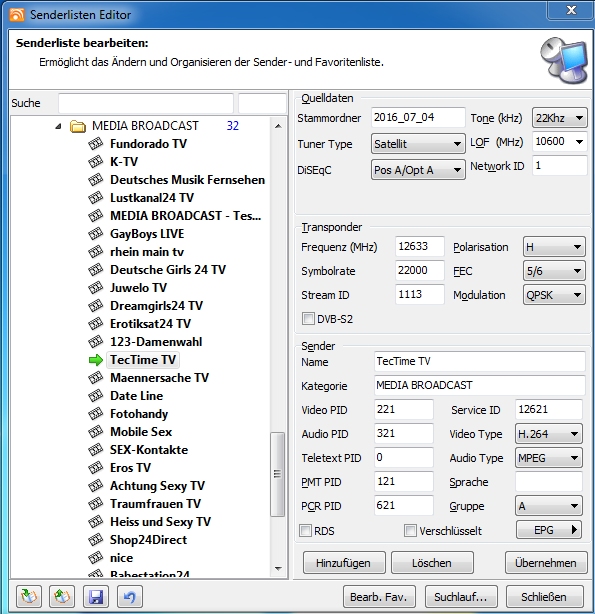
Task: Click film icon beside K-TV
Action: 95,162
